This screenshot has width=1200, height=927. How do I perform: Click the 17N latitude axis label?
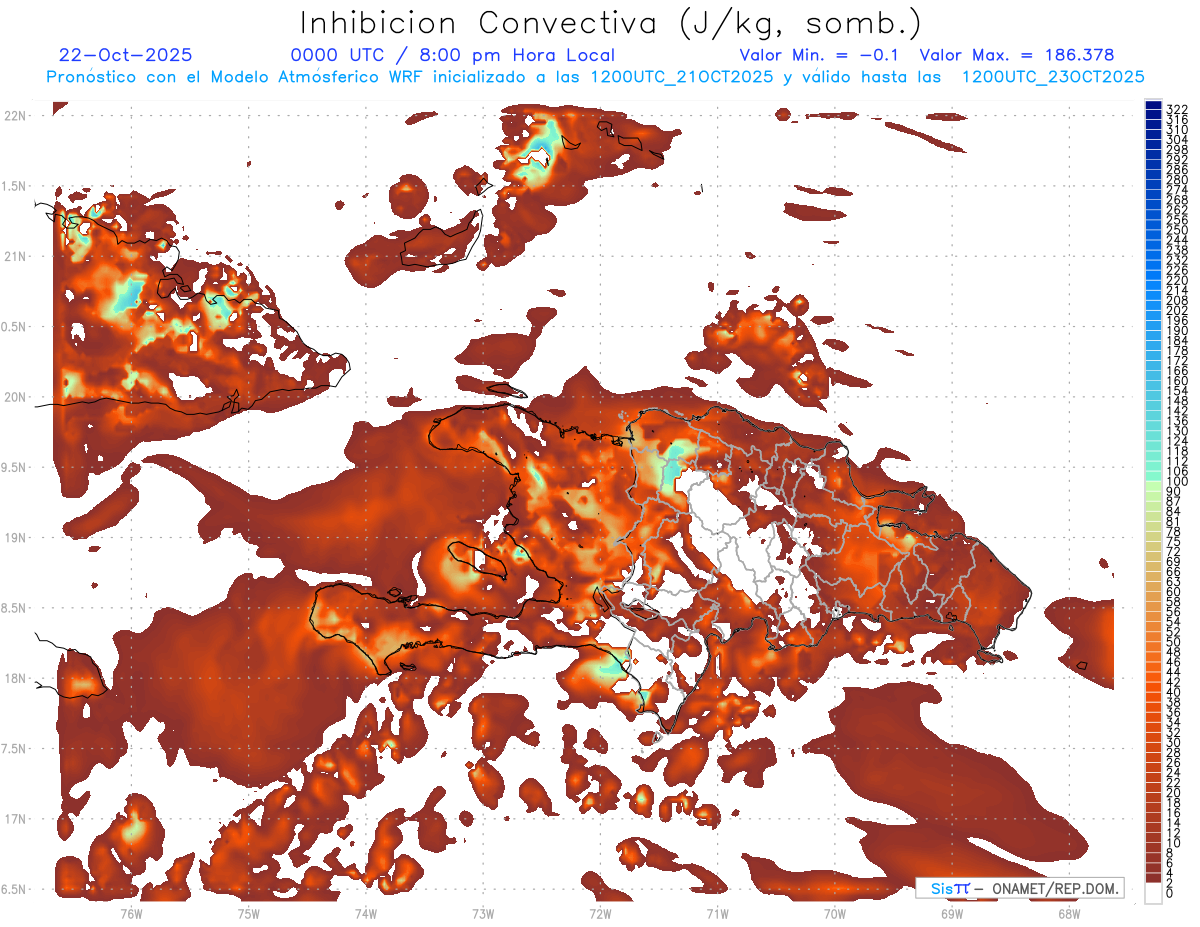pos(16,819)
